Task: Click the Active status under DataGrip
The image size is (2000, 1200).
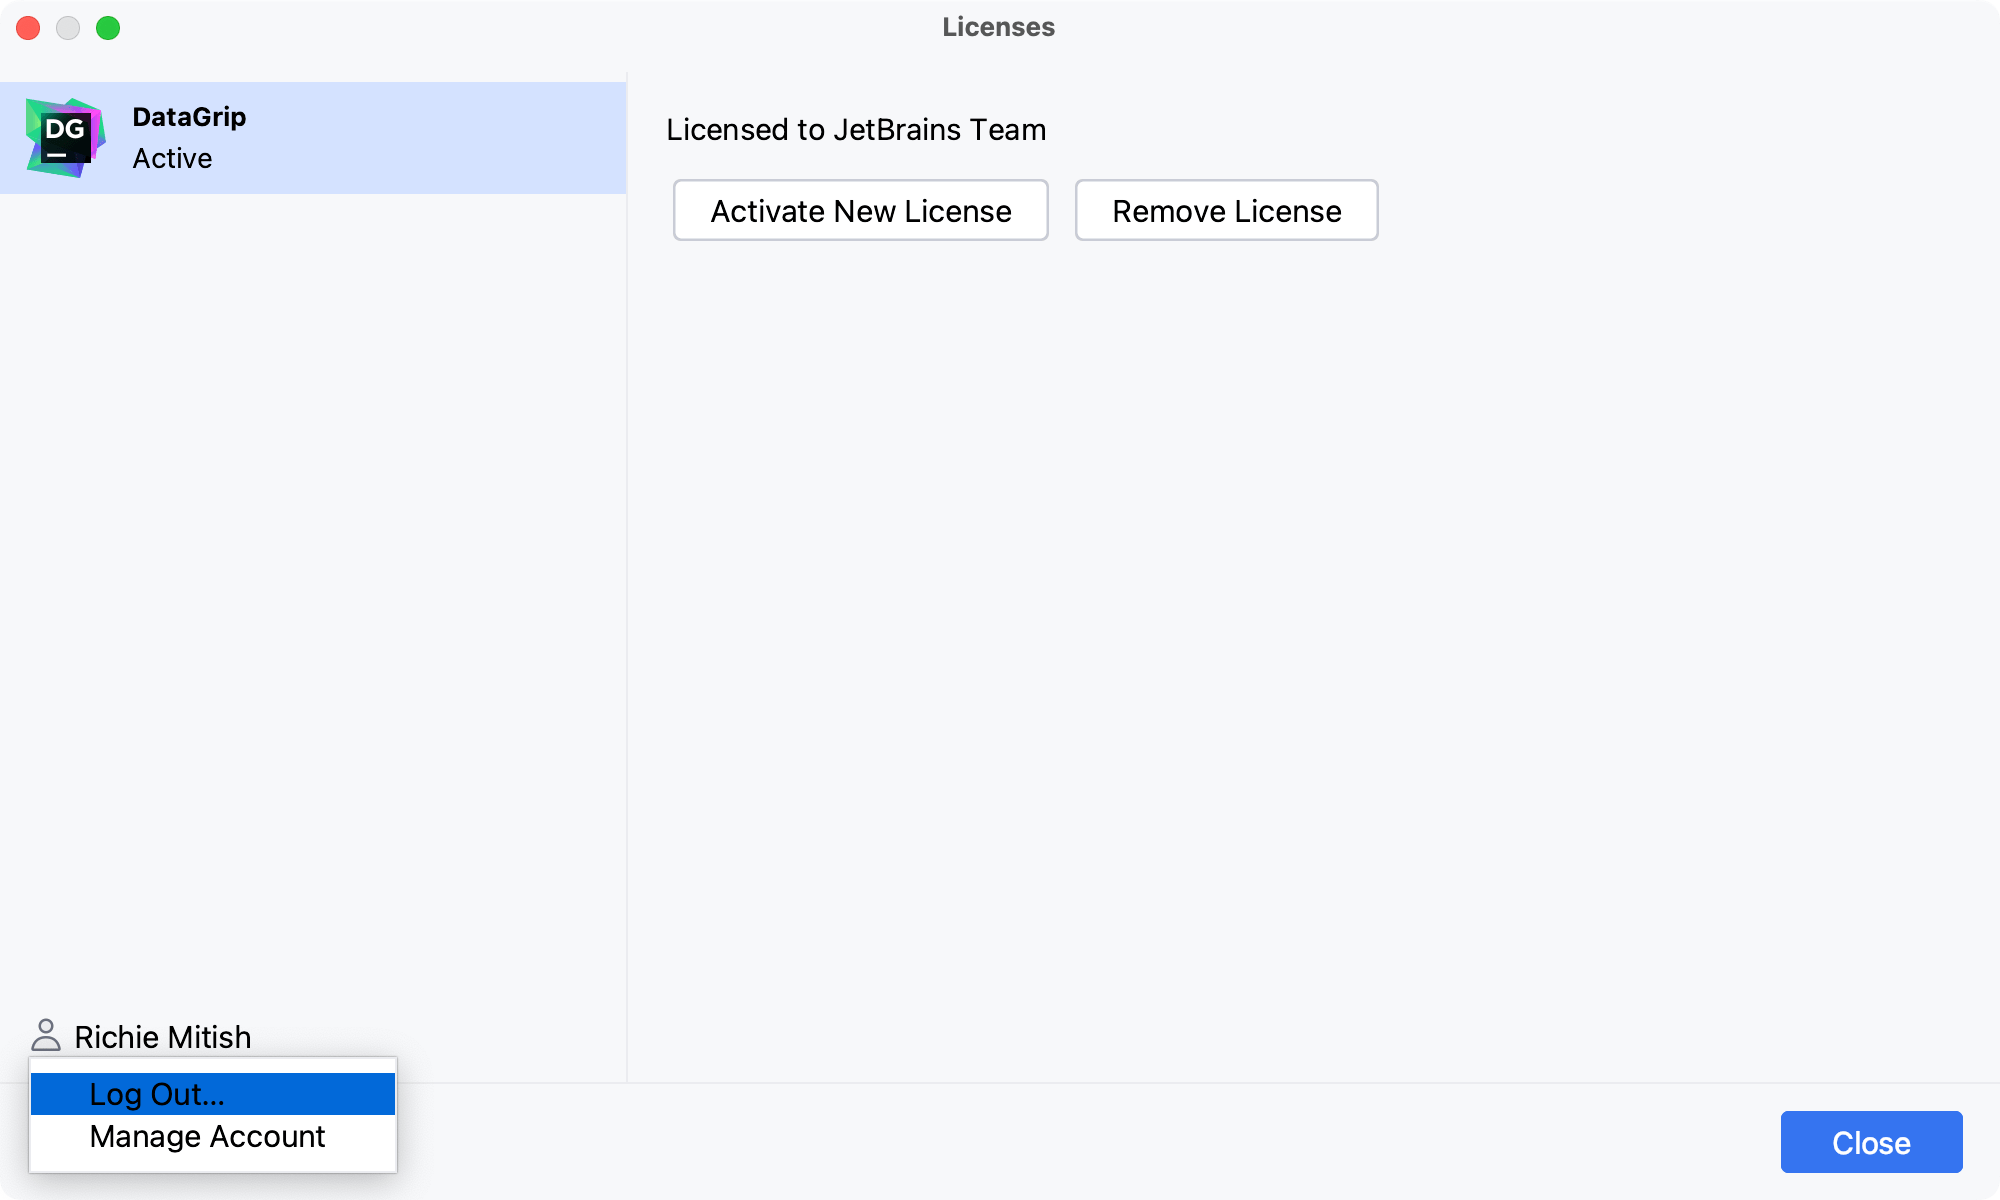Action: point(172,159)
